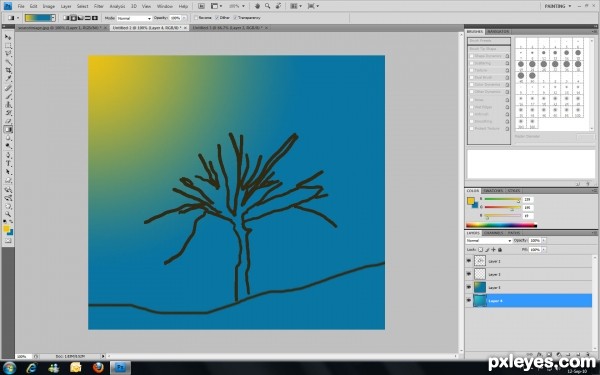Enable Scattering in Brushes panel
The width and height of the screenshot is (600, 375).
pyautogui.click(x=472, y=63)
